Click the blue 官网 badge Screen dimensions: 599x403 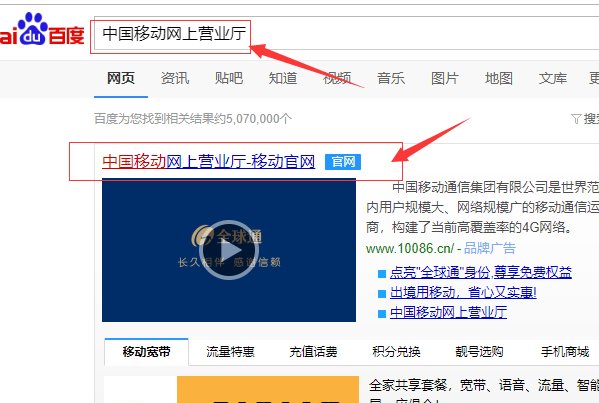[343, 162]
